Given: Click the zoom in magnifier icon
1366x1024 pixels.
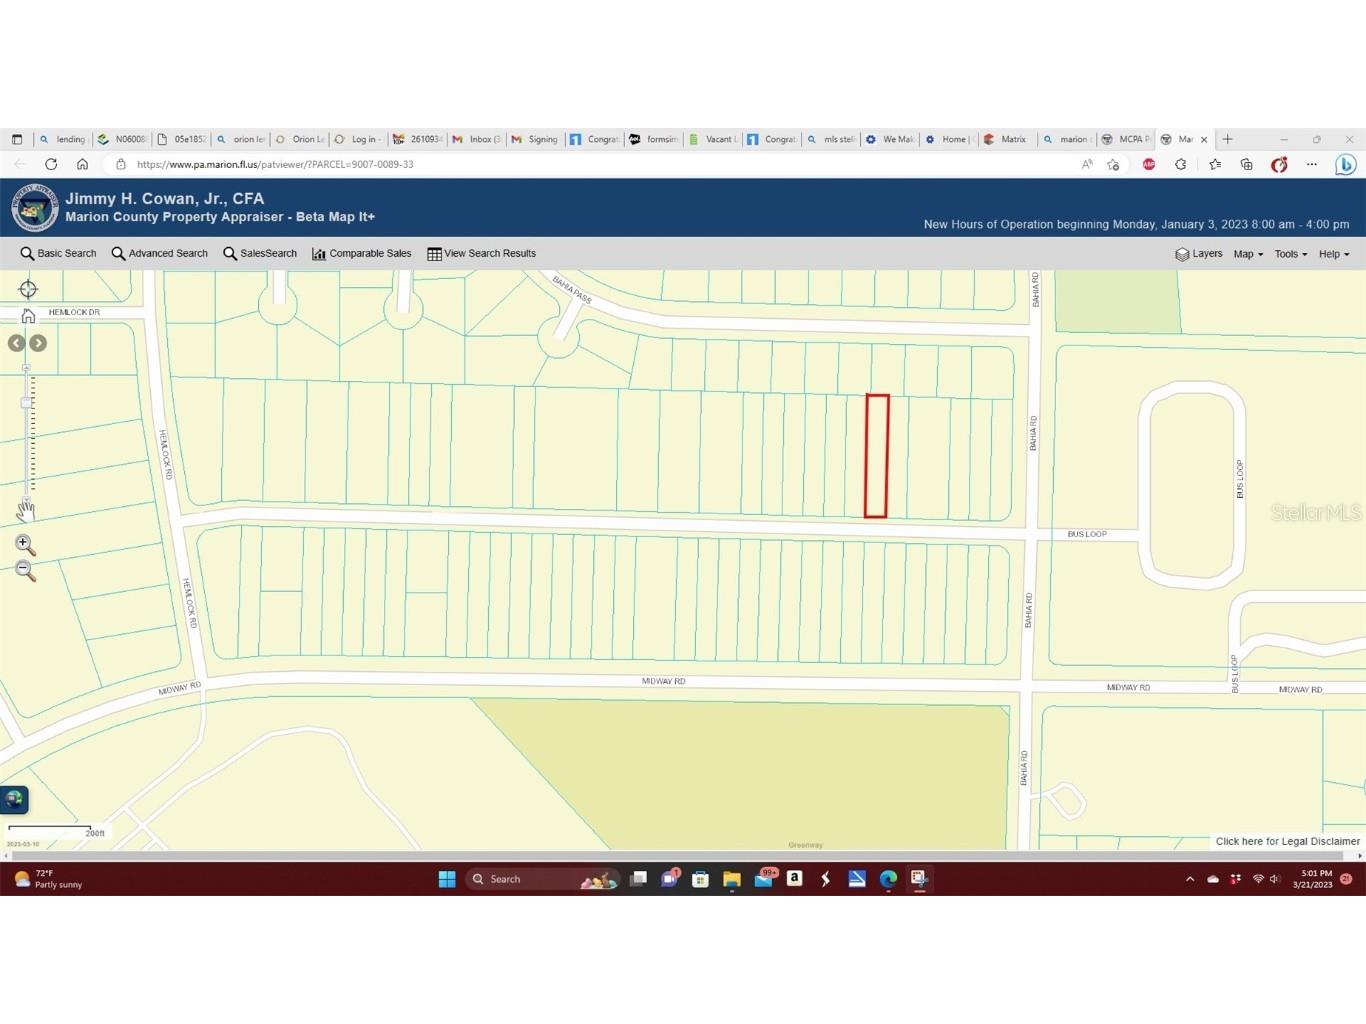Looking at the screenshot, I should [25, 545].
